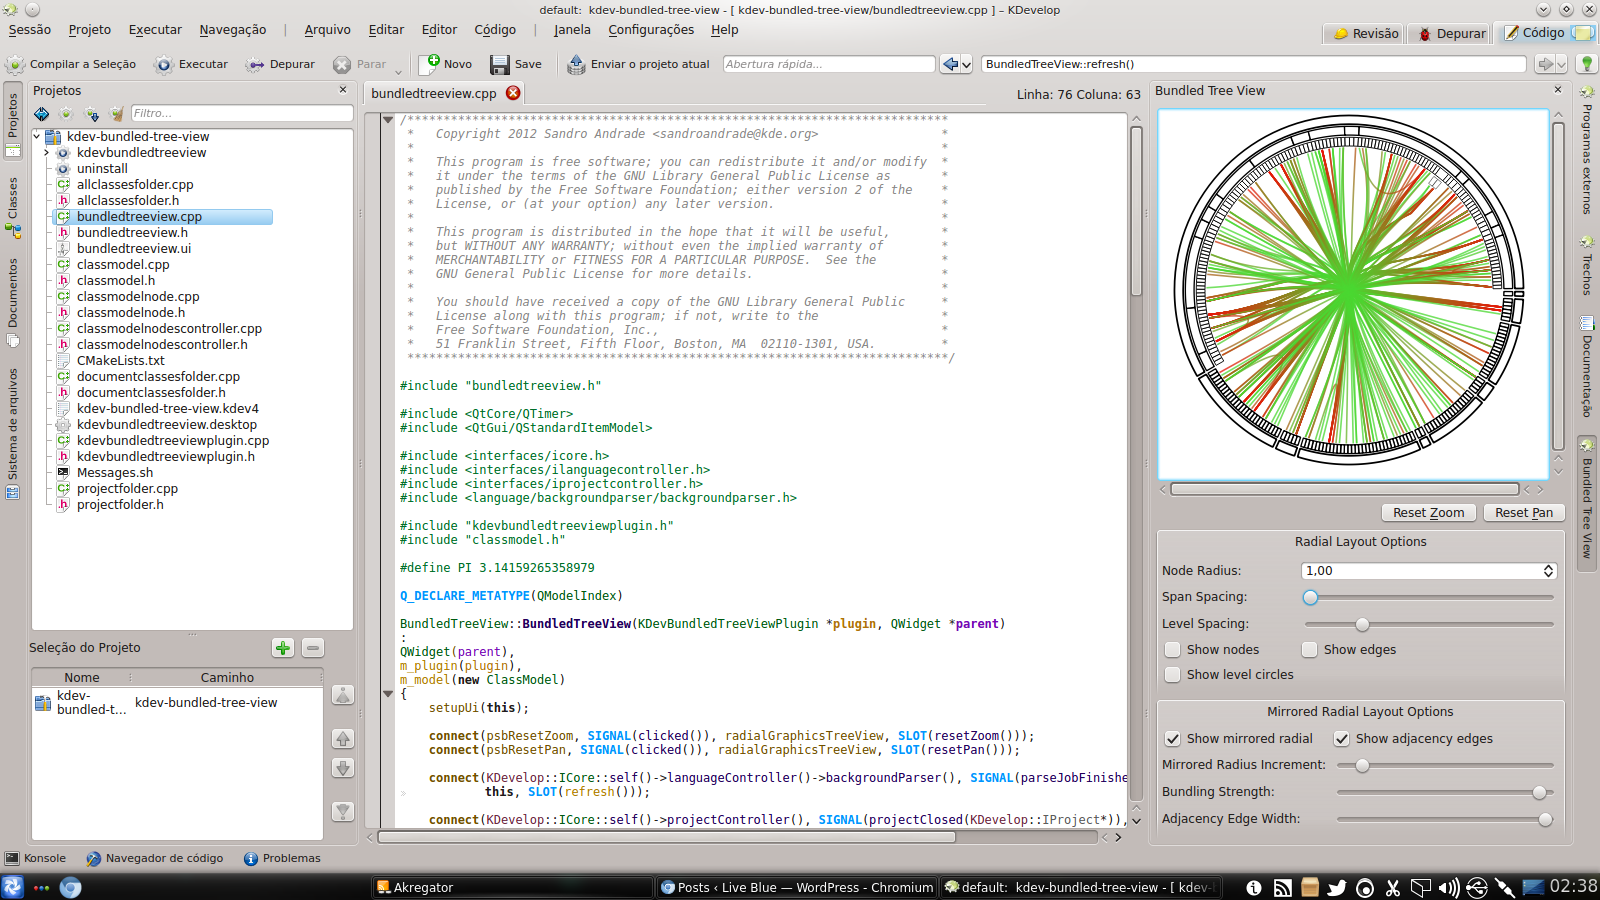Open the Node Radius spin box arrows
Viewport: 1600px width, 900px height.
tap(1548, 571)
